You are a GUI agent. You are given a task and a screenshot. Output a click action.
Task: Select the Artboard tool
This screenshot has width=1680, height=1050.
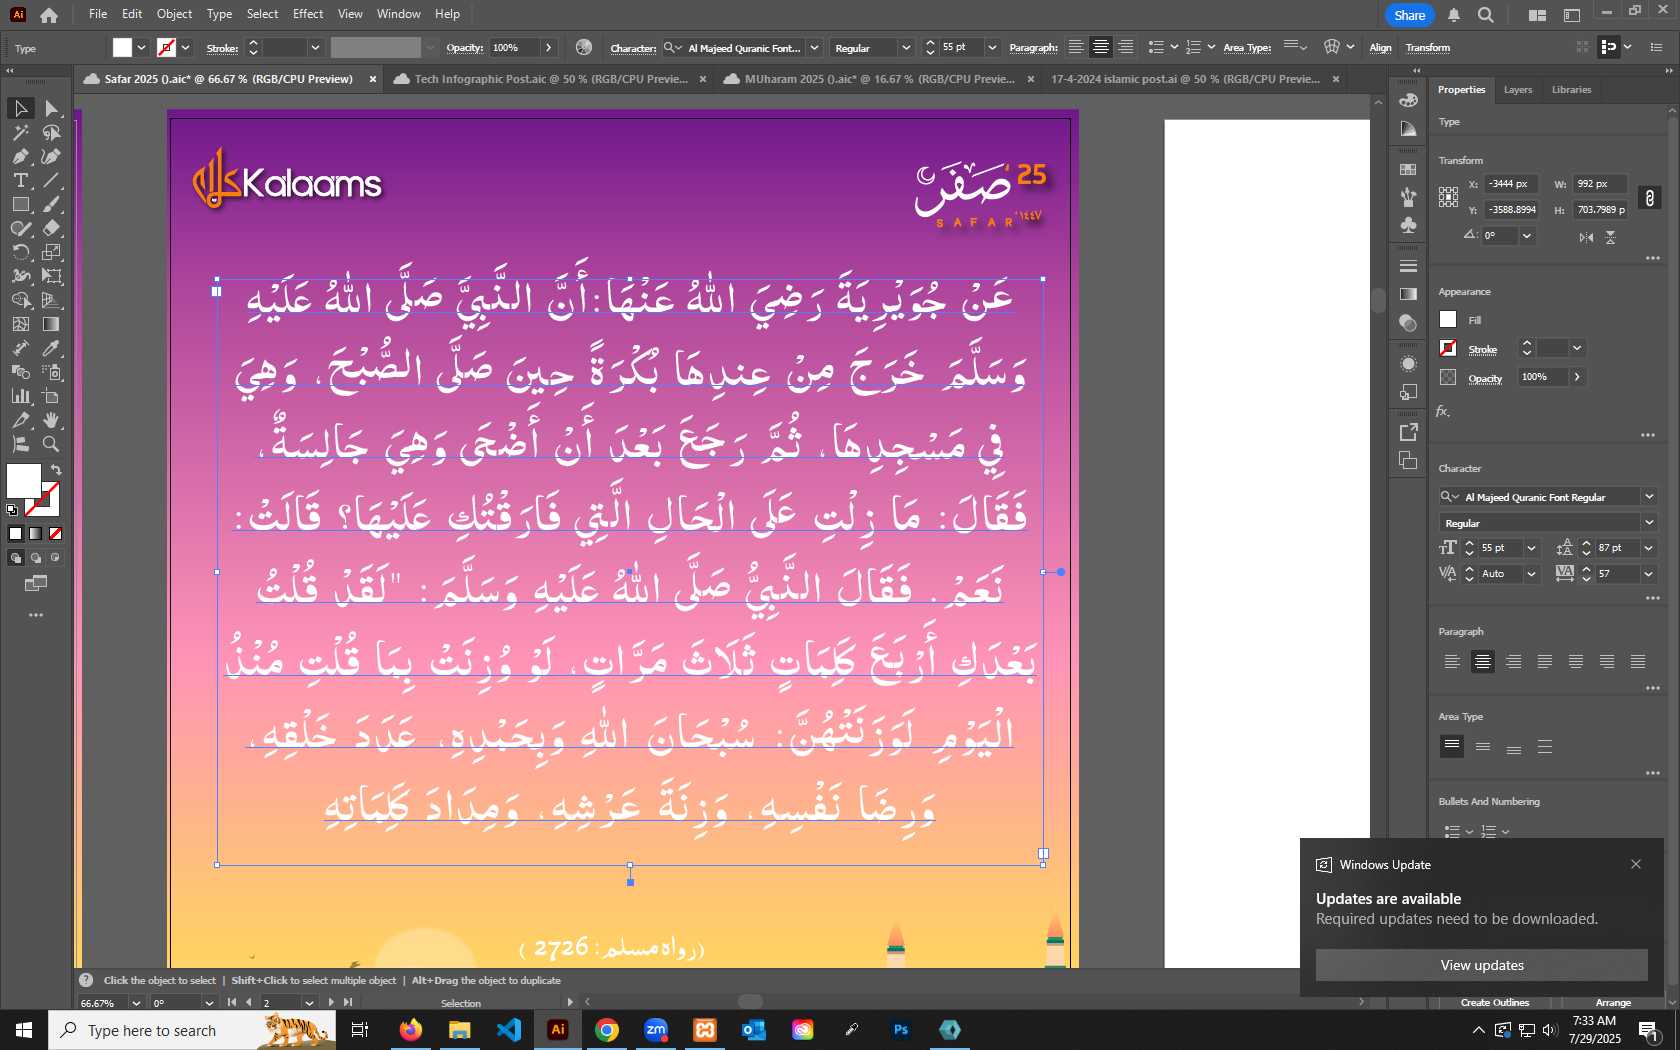click(x=52, y=396)
